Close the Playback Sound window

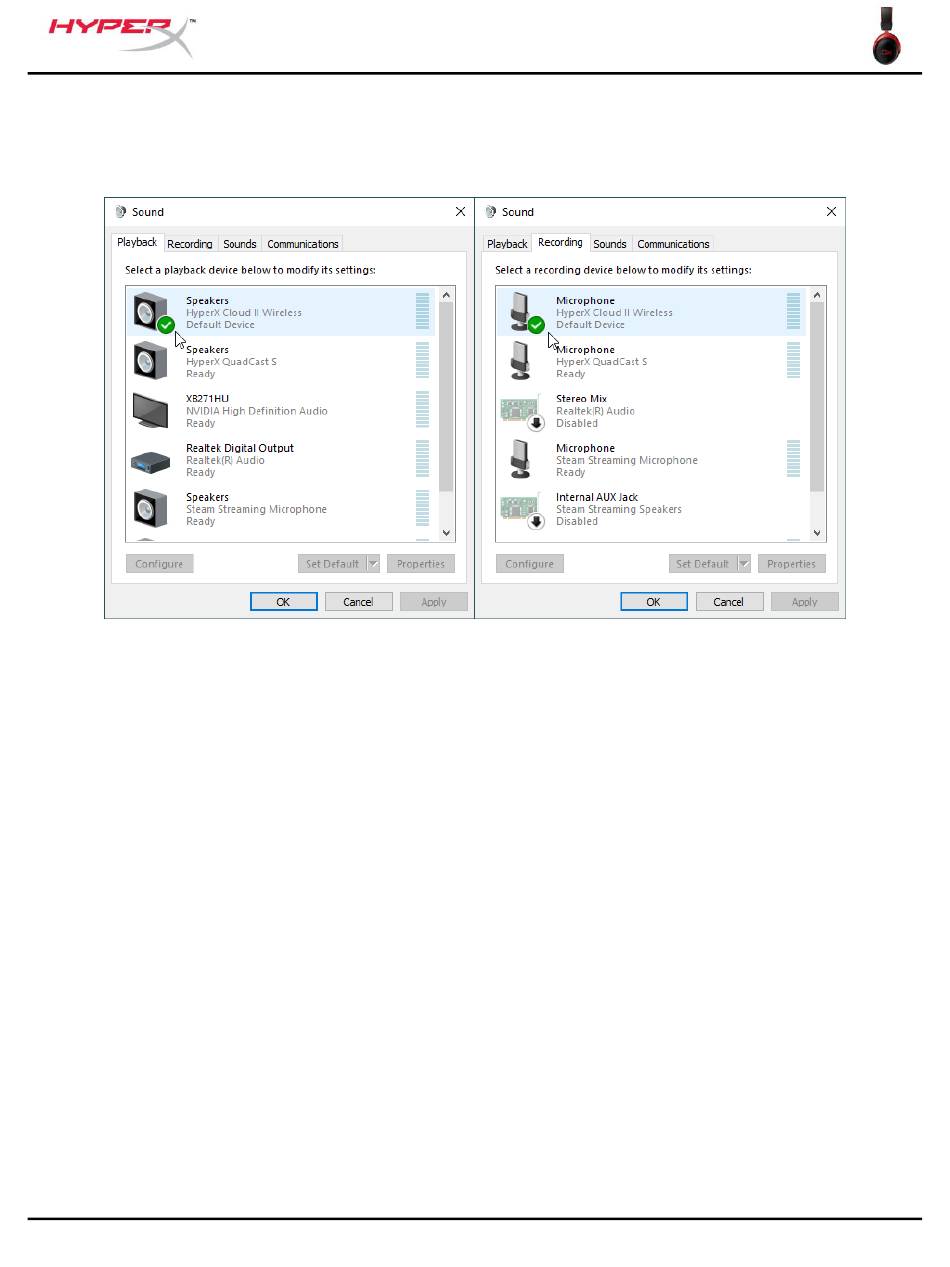[460, 212]
